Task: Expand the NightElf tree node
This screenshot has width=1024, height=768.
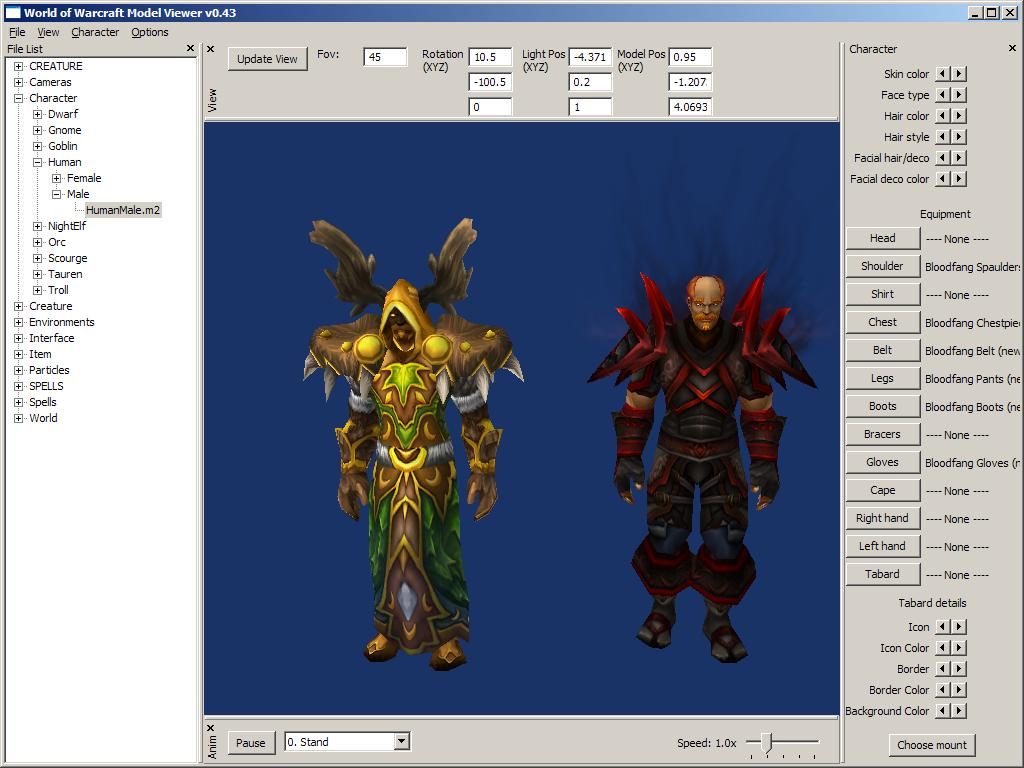Action: tap(37, 226)
